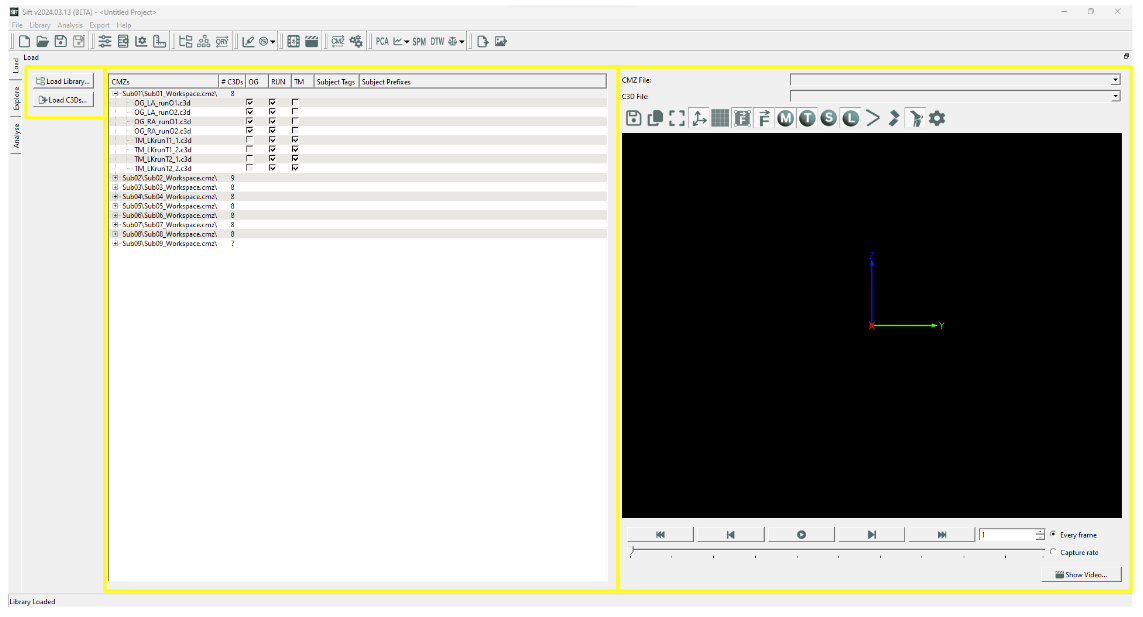Switch to the Analyse side tab
Viewport: 1143px width, 617px height.
[x=16, y=136]
